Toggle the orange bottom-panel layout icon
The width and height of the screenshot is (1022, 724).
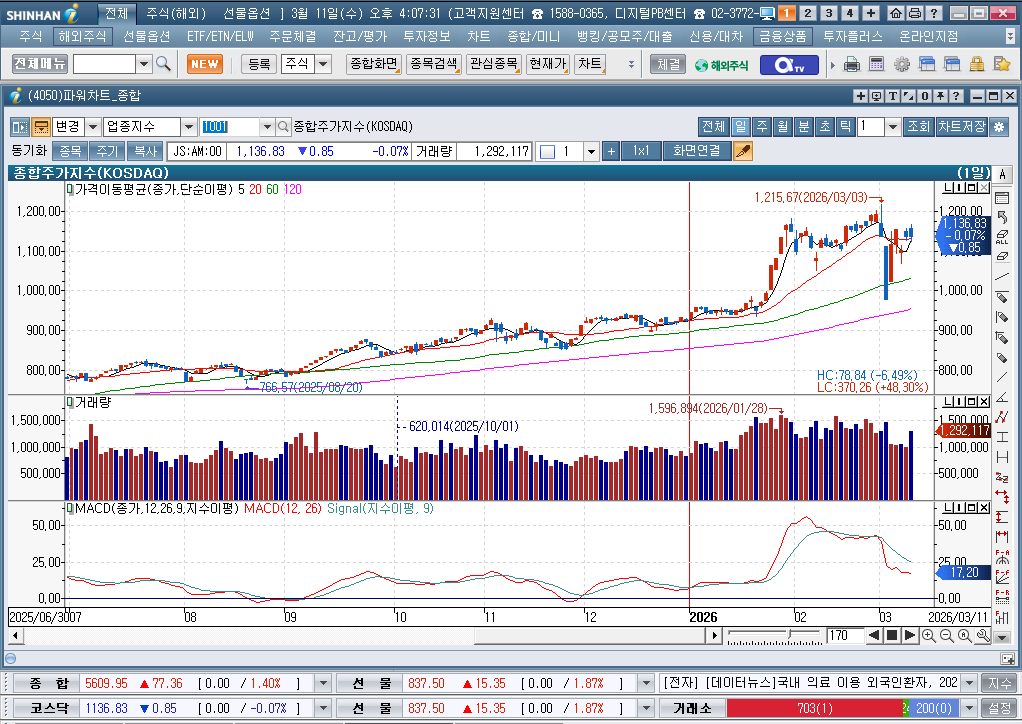(x=41, y=126)
